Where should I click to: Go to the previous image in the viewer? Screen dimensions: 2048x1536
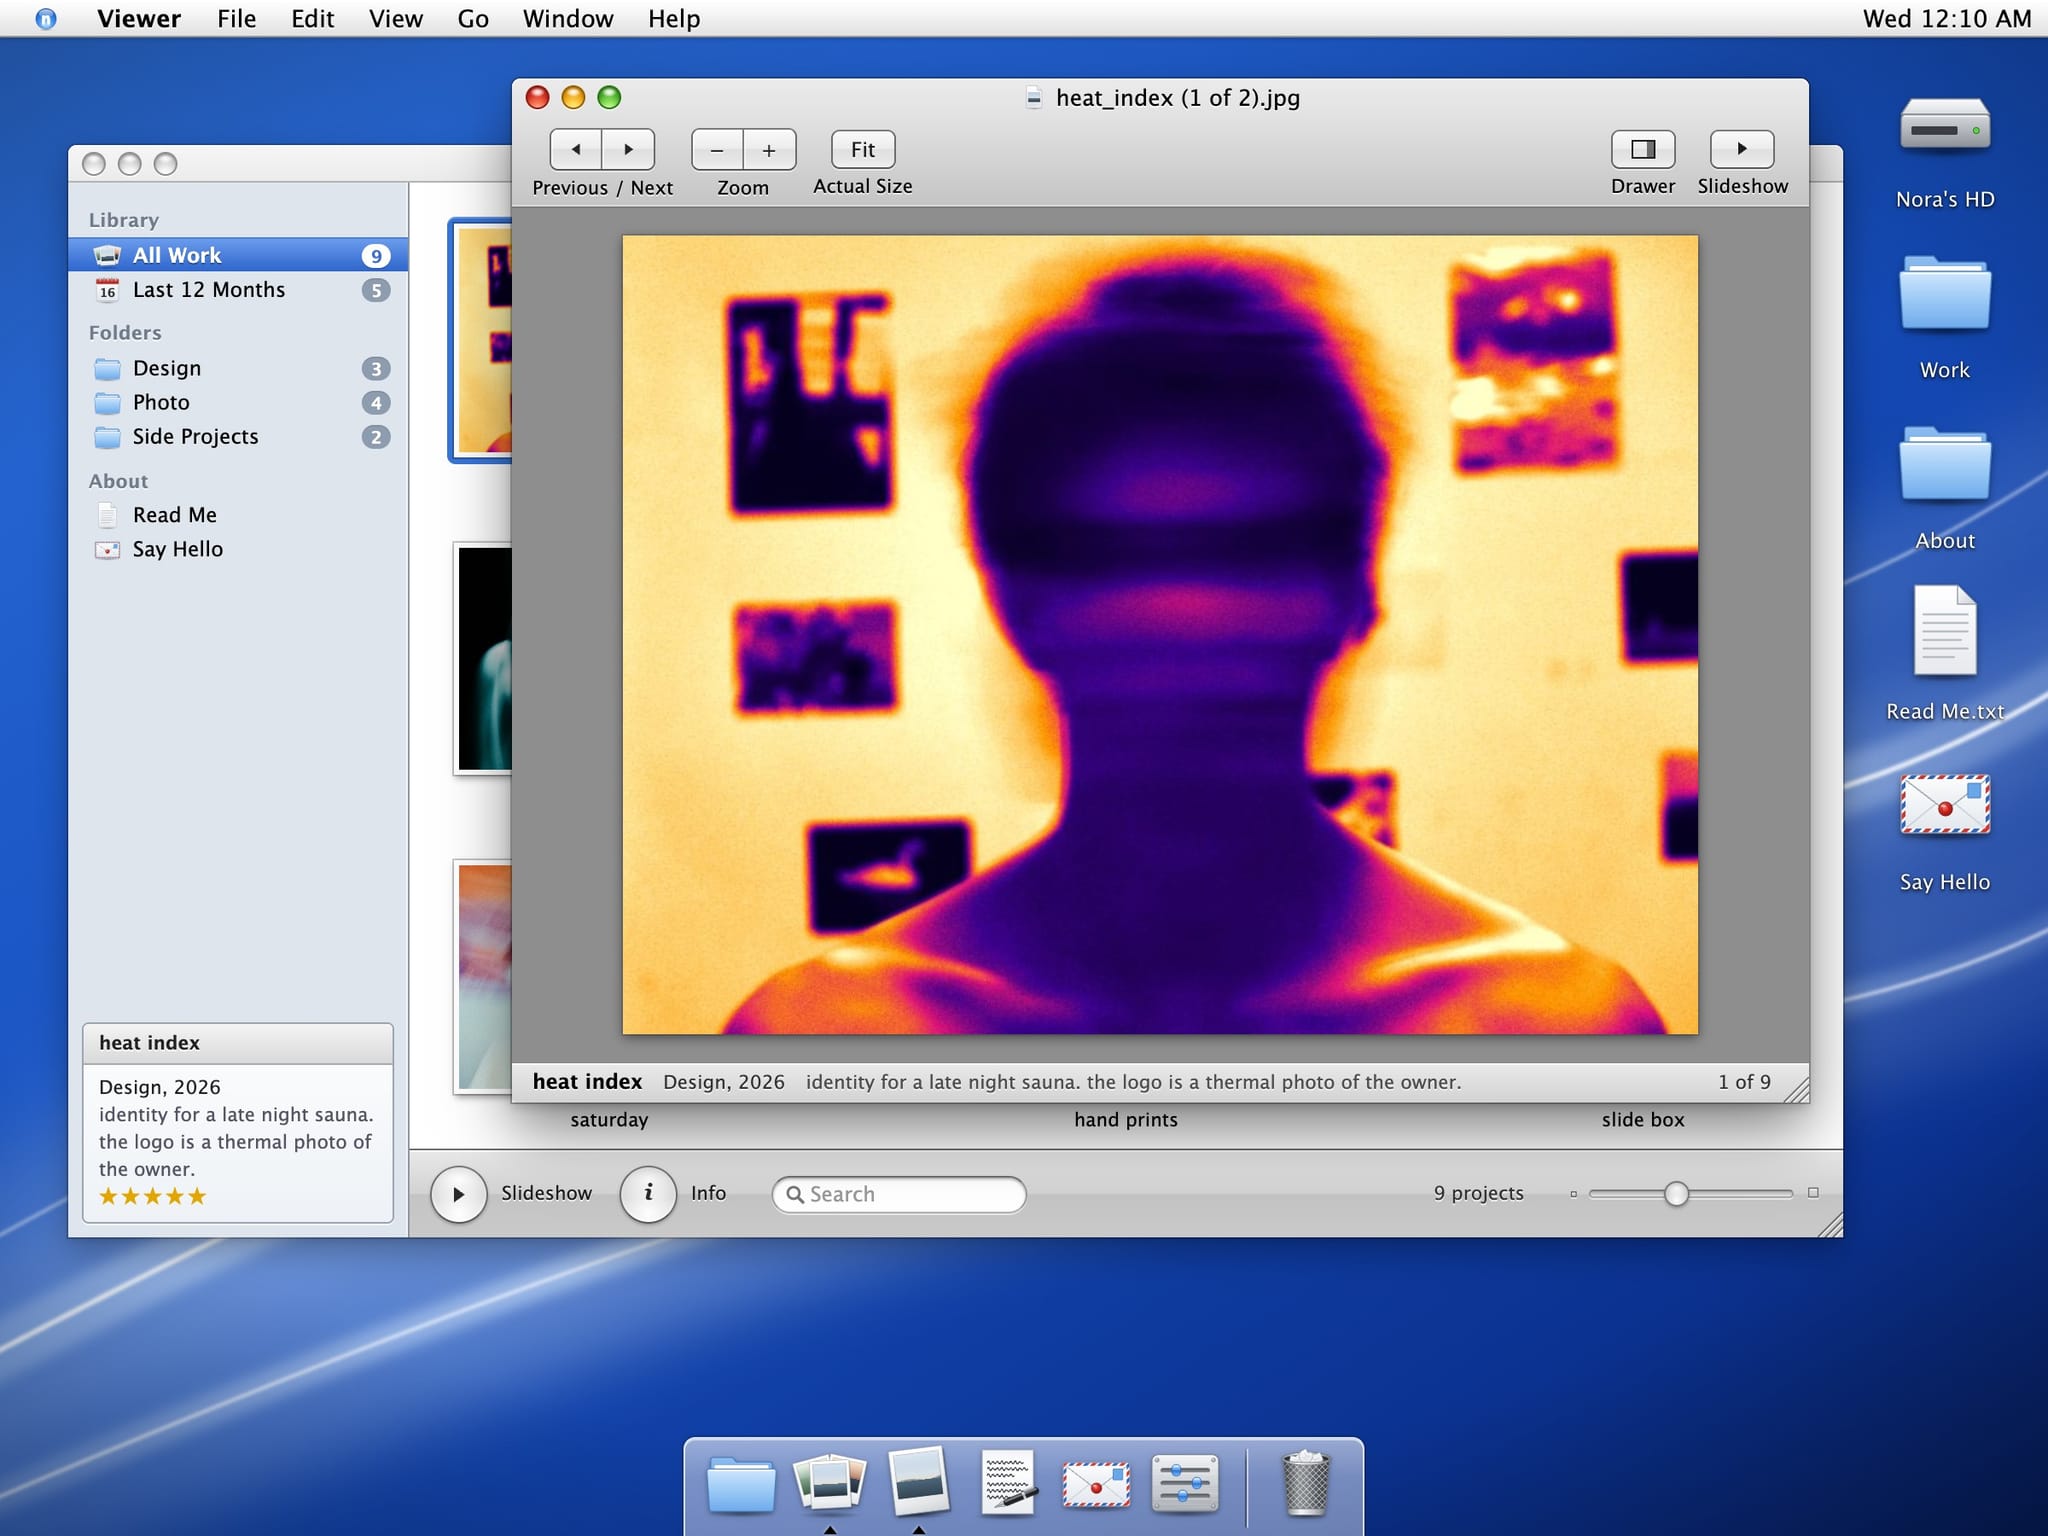(x=576, y=149)
